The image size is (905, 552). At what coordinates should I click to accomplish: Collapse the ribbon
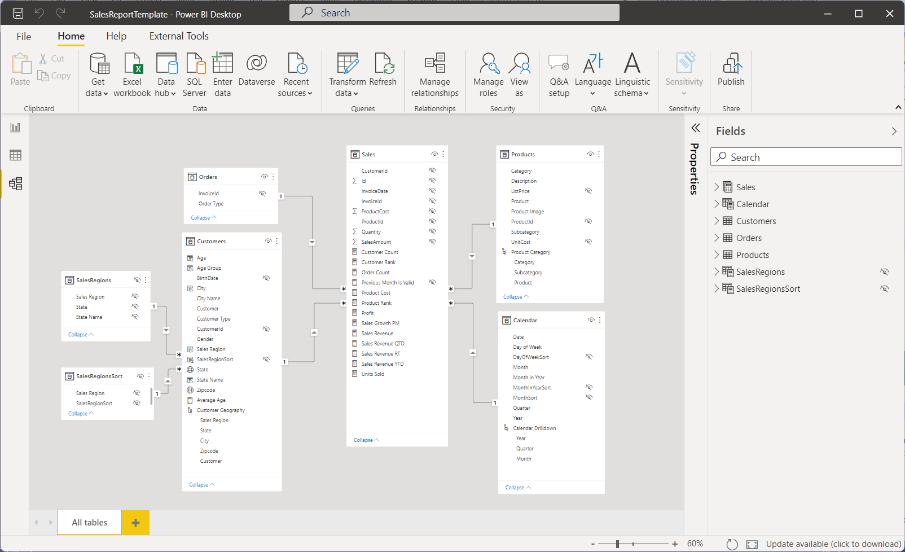pos(898,107)
